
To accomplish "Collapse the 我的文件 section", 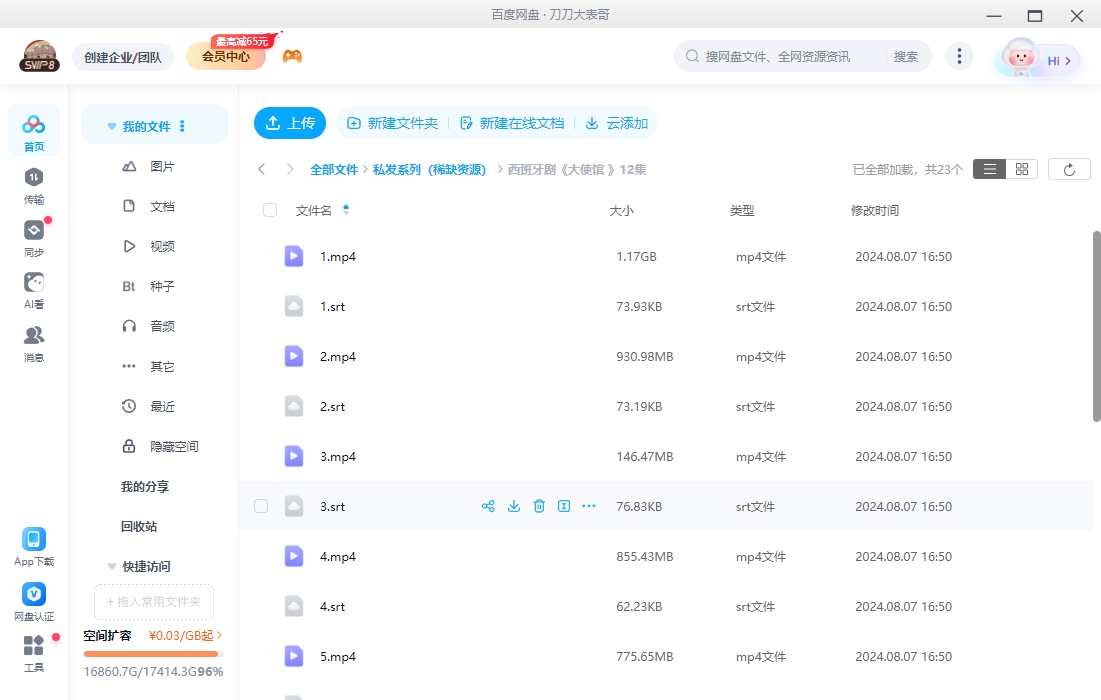I will click(111, 125).
